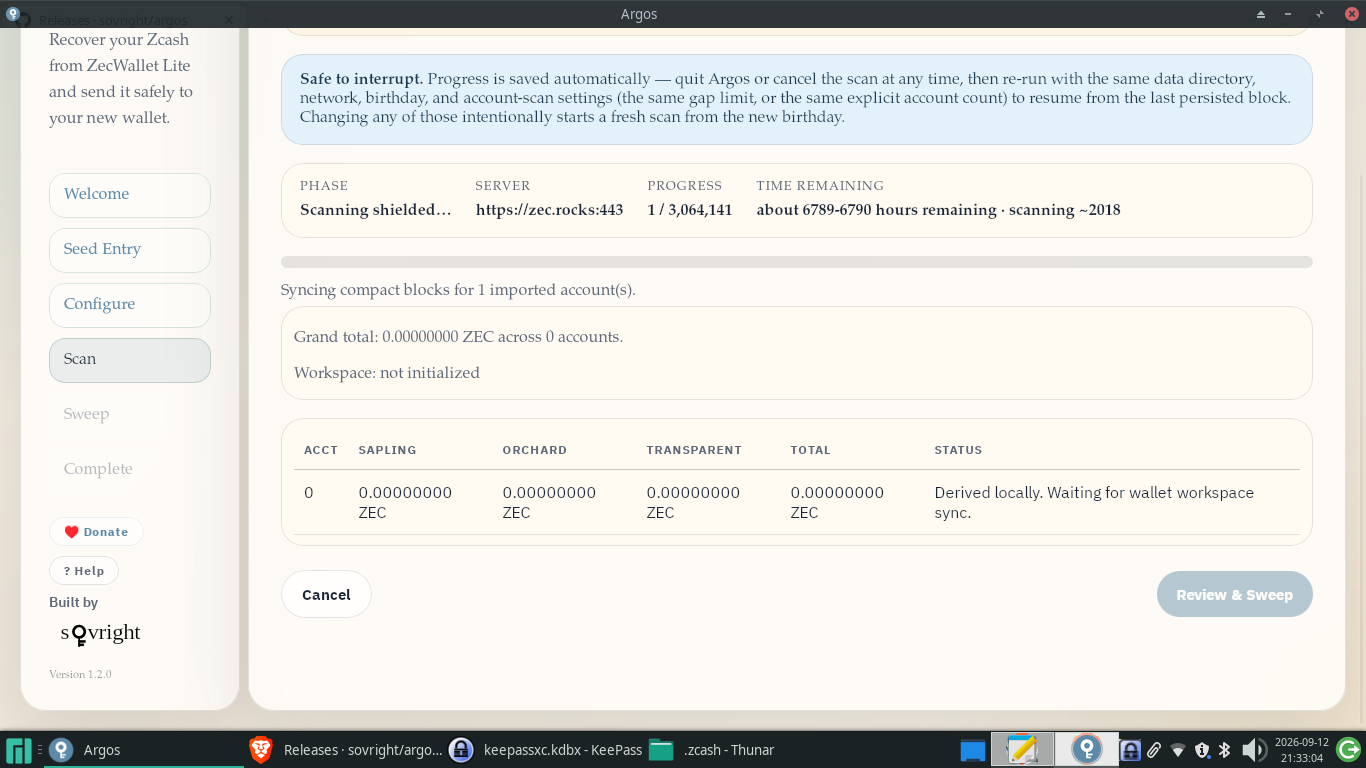Viewport: 1366px width, 768px height.
Task: Select the Scan step in sidebar
Action: coord(130,360)
